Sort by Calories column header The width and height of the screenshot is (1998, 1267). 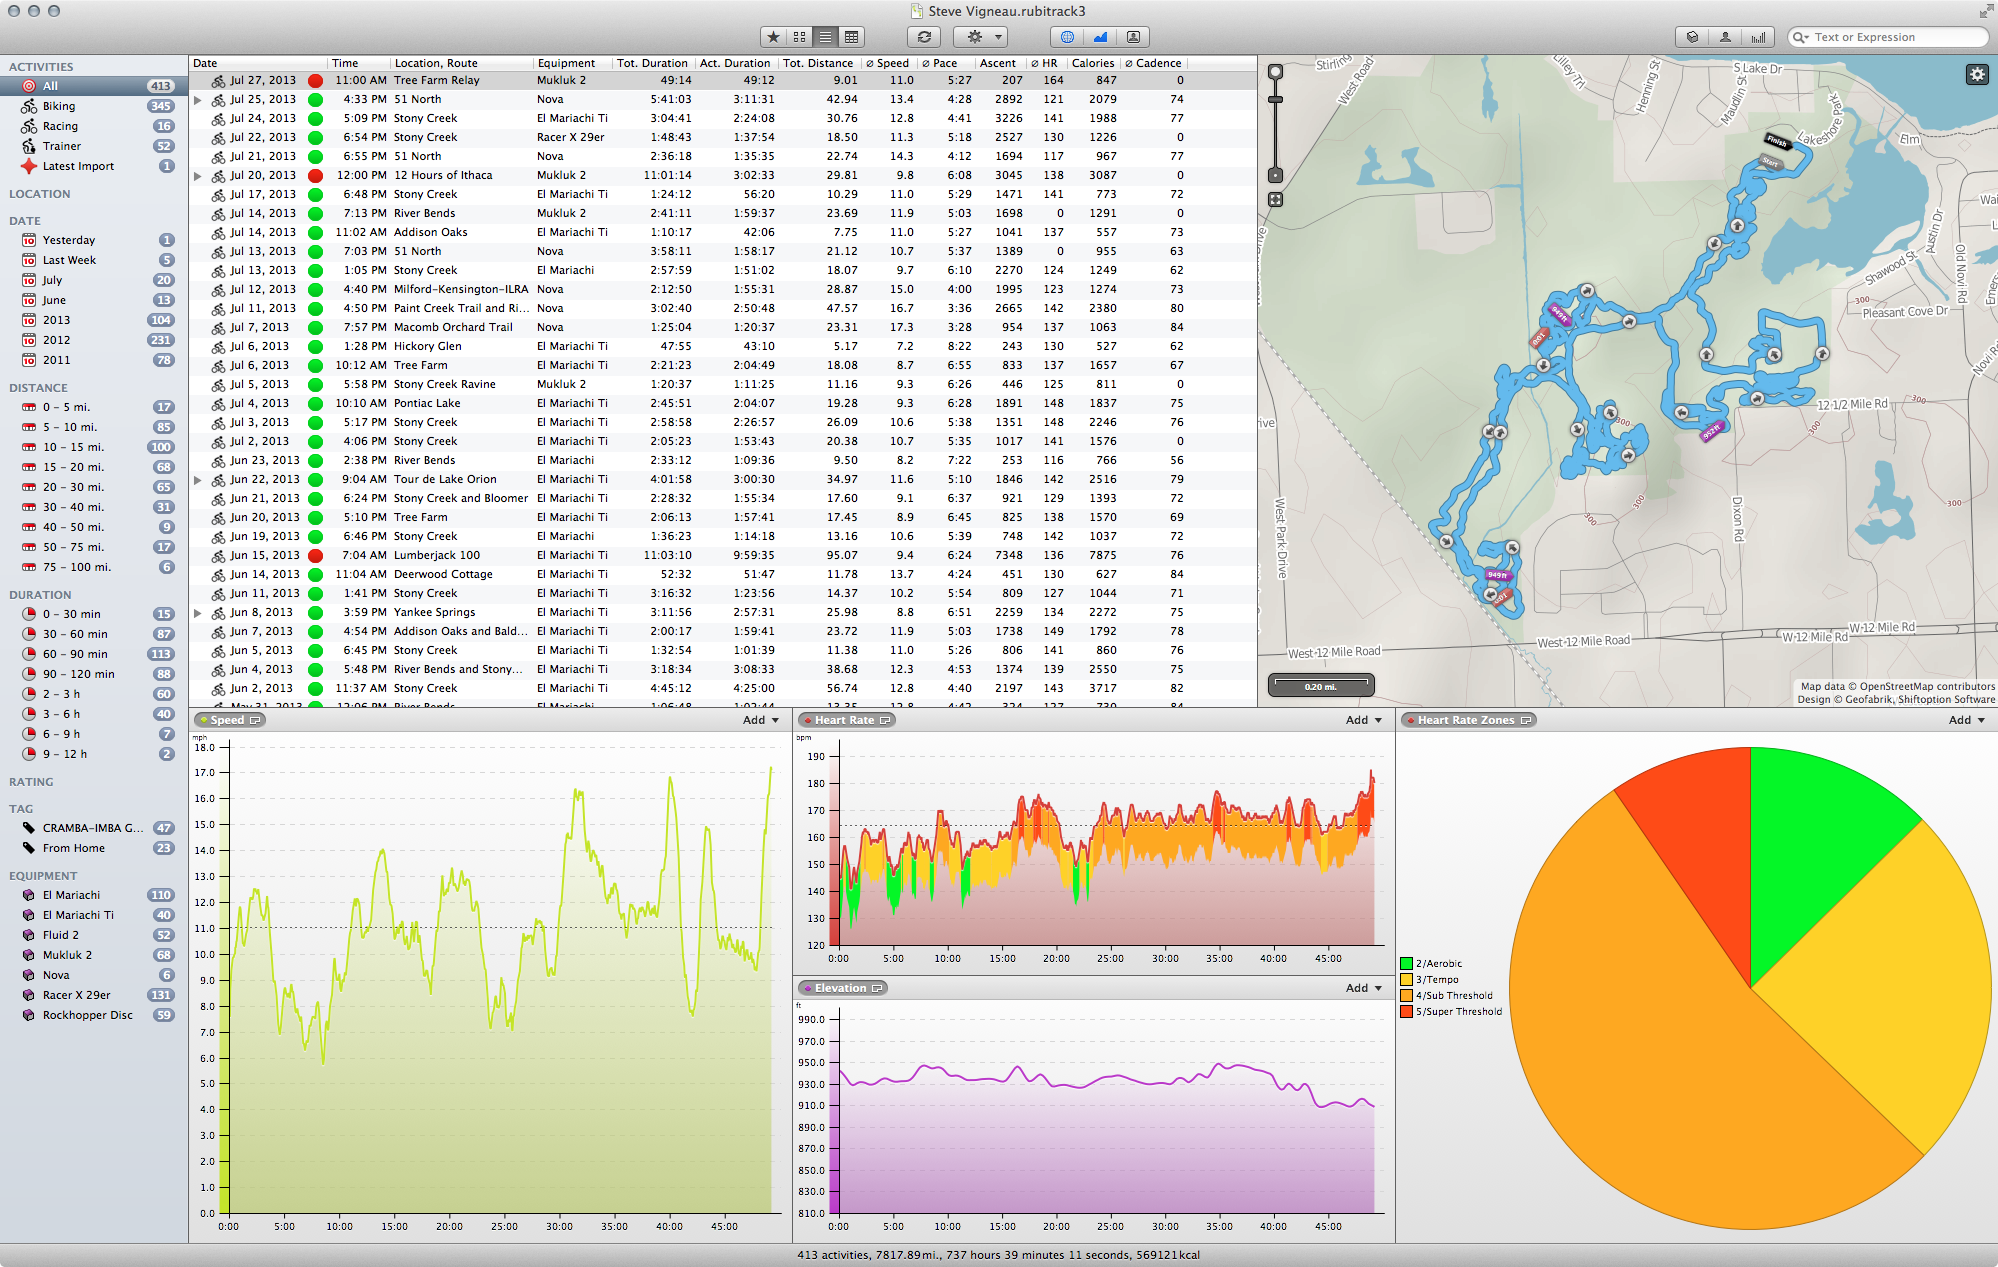click(x=1093, y=63)
